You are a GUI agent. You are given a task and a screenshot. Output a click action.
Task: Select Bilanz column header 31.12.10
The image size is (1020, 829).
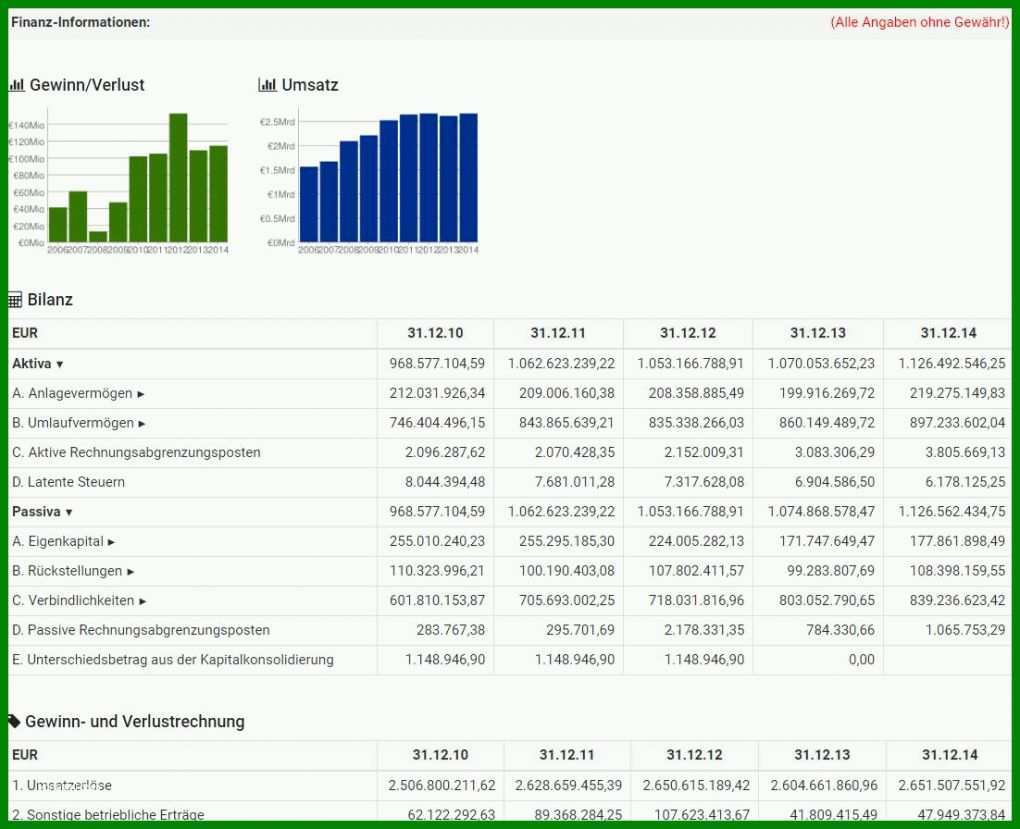(x=435, y=333)
